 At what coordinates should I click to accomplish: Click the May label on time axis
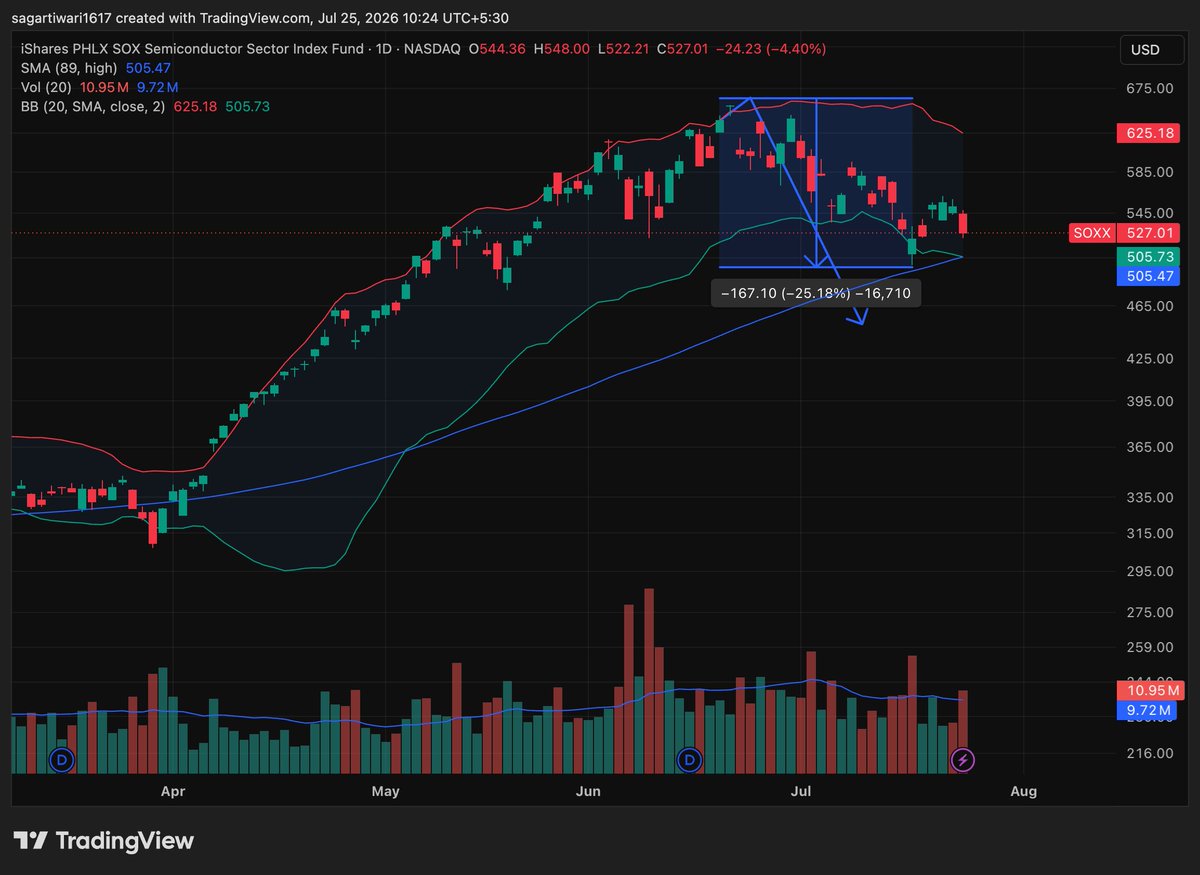coord(385,791)
